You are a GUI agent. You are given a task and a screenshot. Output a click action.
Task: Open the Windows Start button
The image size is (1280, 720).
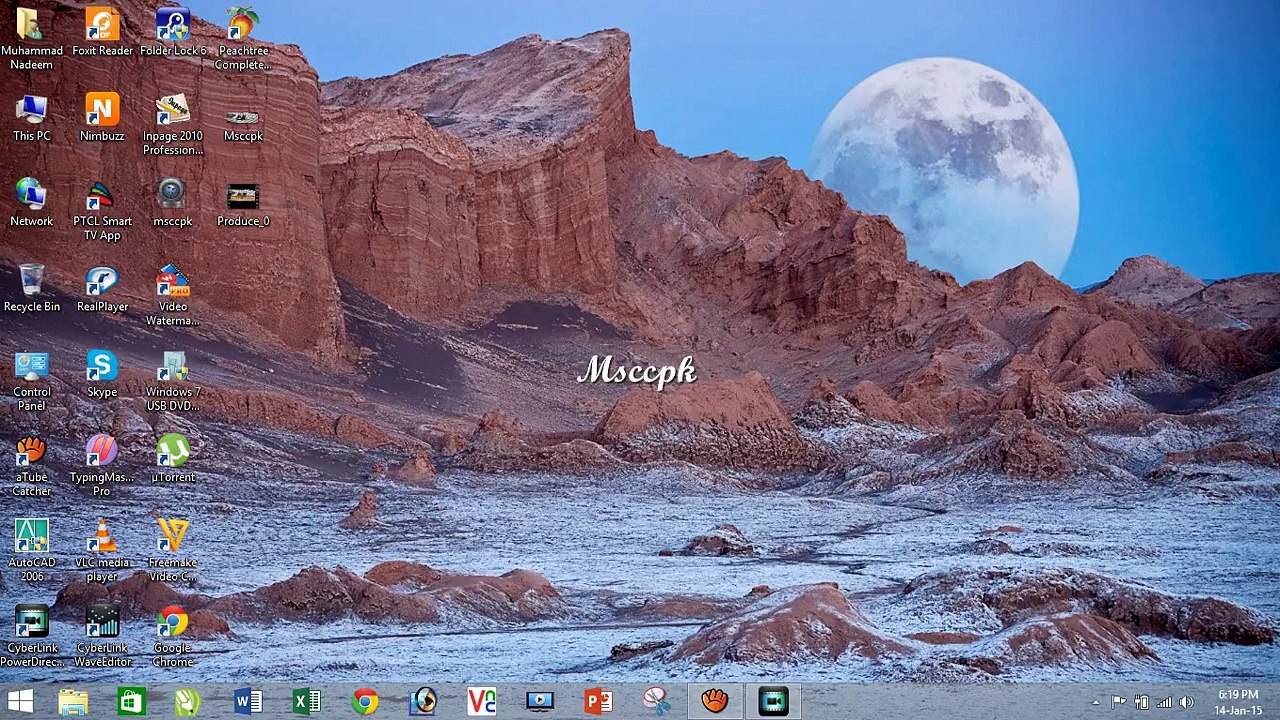(x=20, y=701)
